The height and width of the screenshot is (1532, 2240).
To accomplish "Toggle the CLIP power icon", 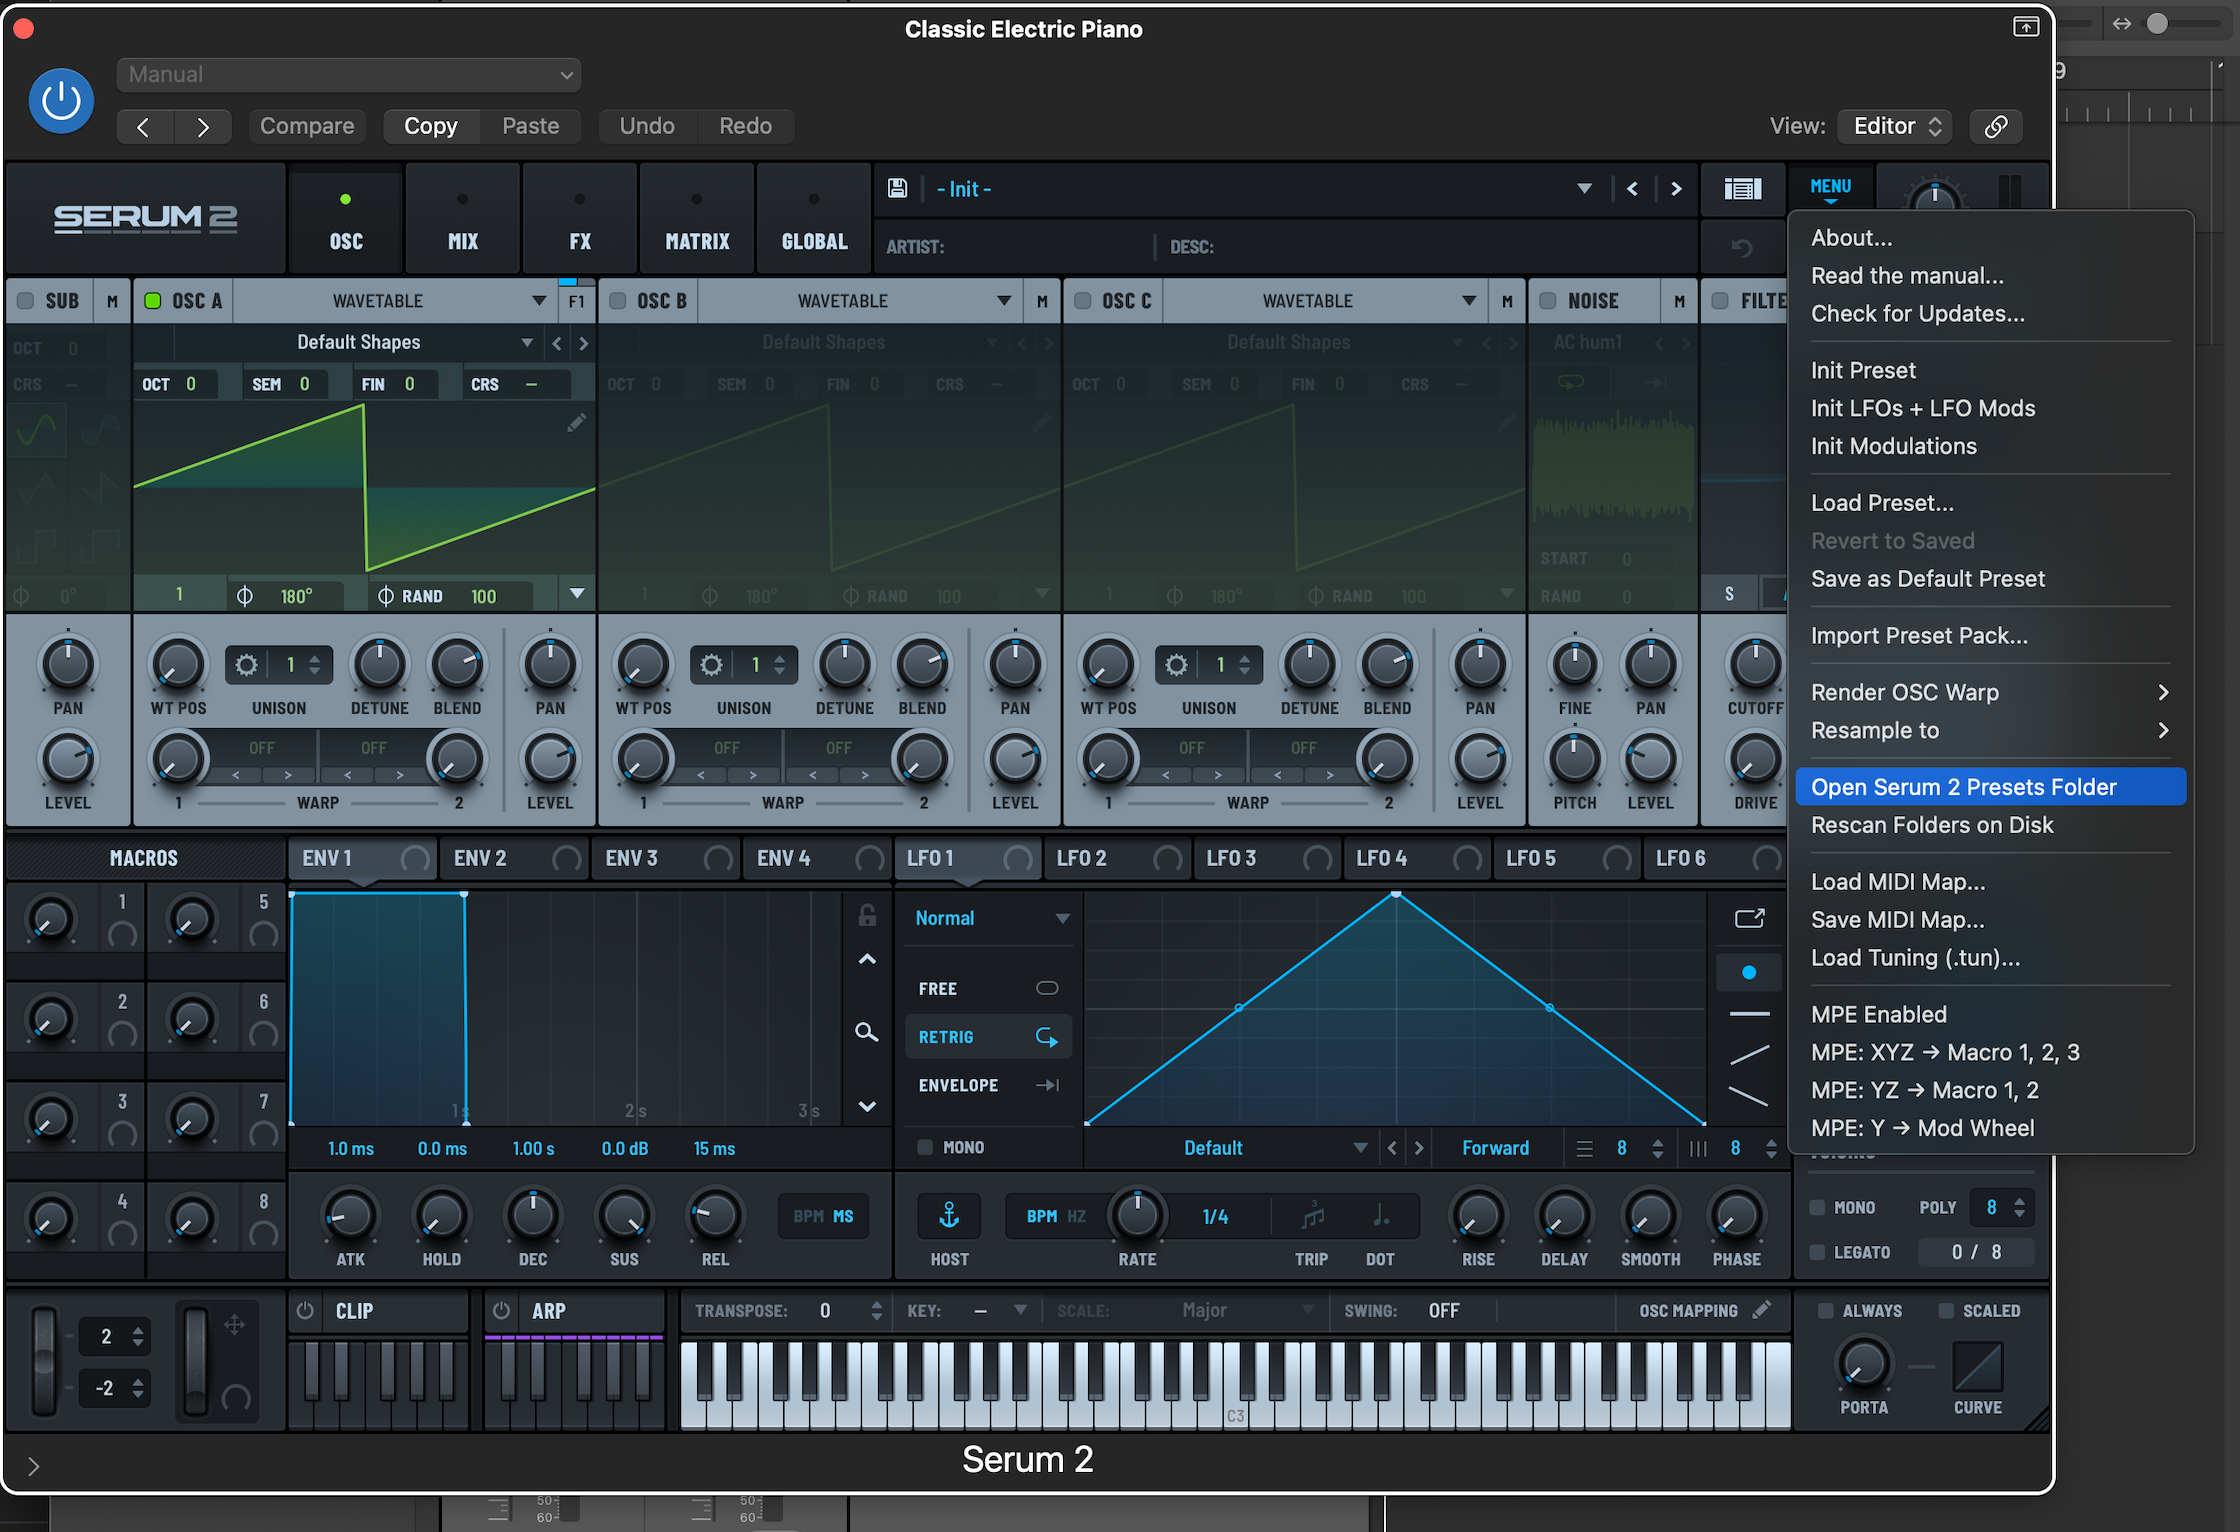I will pos(306,1311).
